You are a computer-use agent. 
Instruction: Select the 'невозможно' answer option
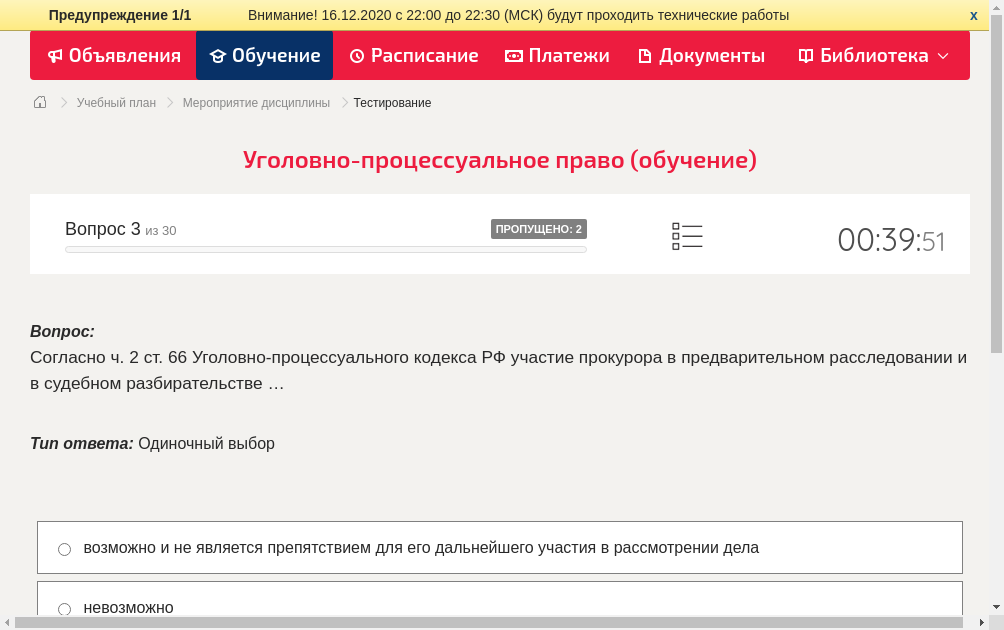coord(65,608)
